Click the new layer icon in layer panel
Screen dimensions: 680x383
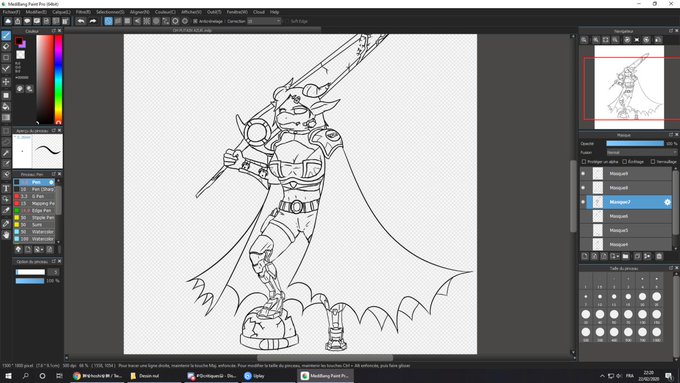pos(585,256)
